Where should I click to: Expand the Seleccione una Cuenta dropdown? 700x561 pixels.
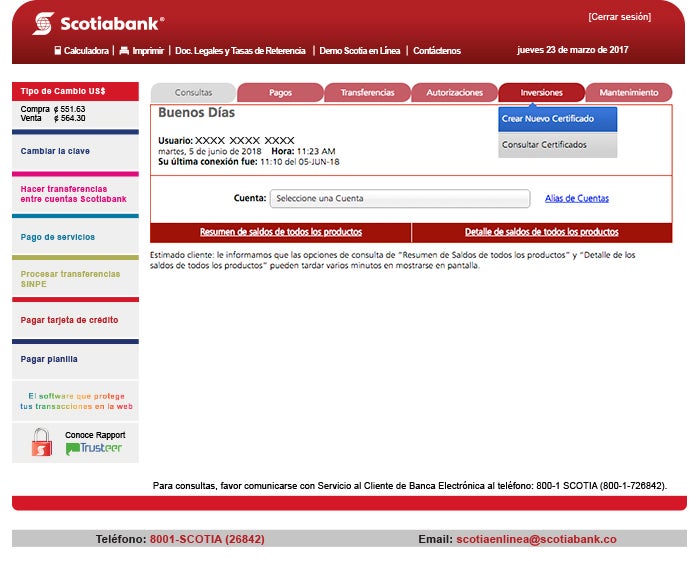tap(399, 198)
